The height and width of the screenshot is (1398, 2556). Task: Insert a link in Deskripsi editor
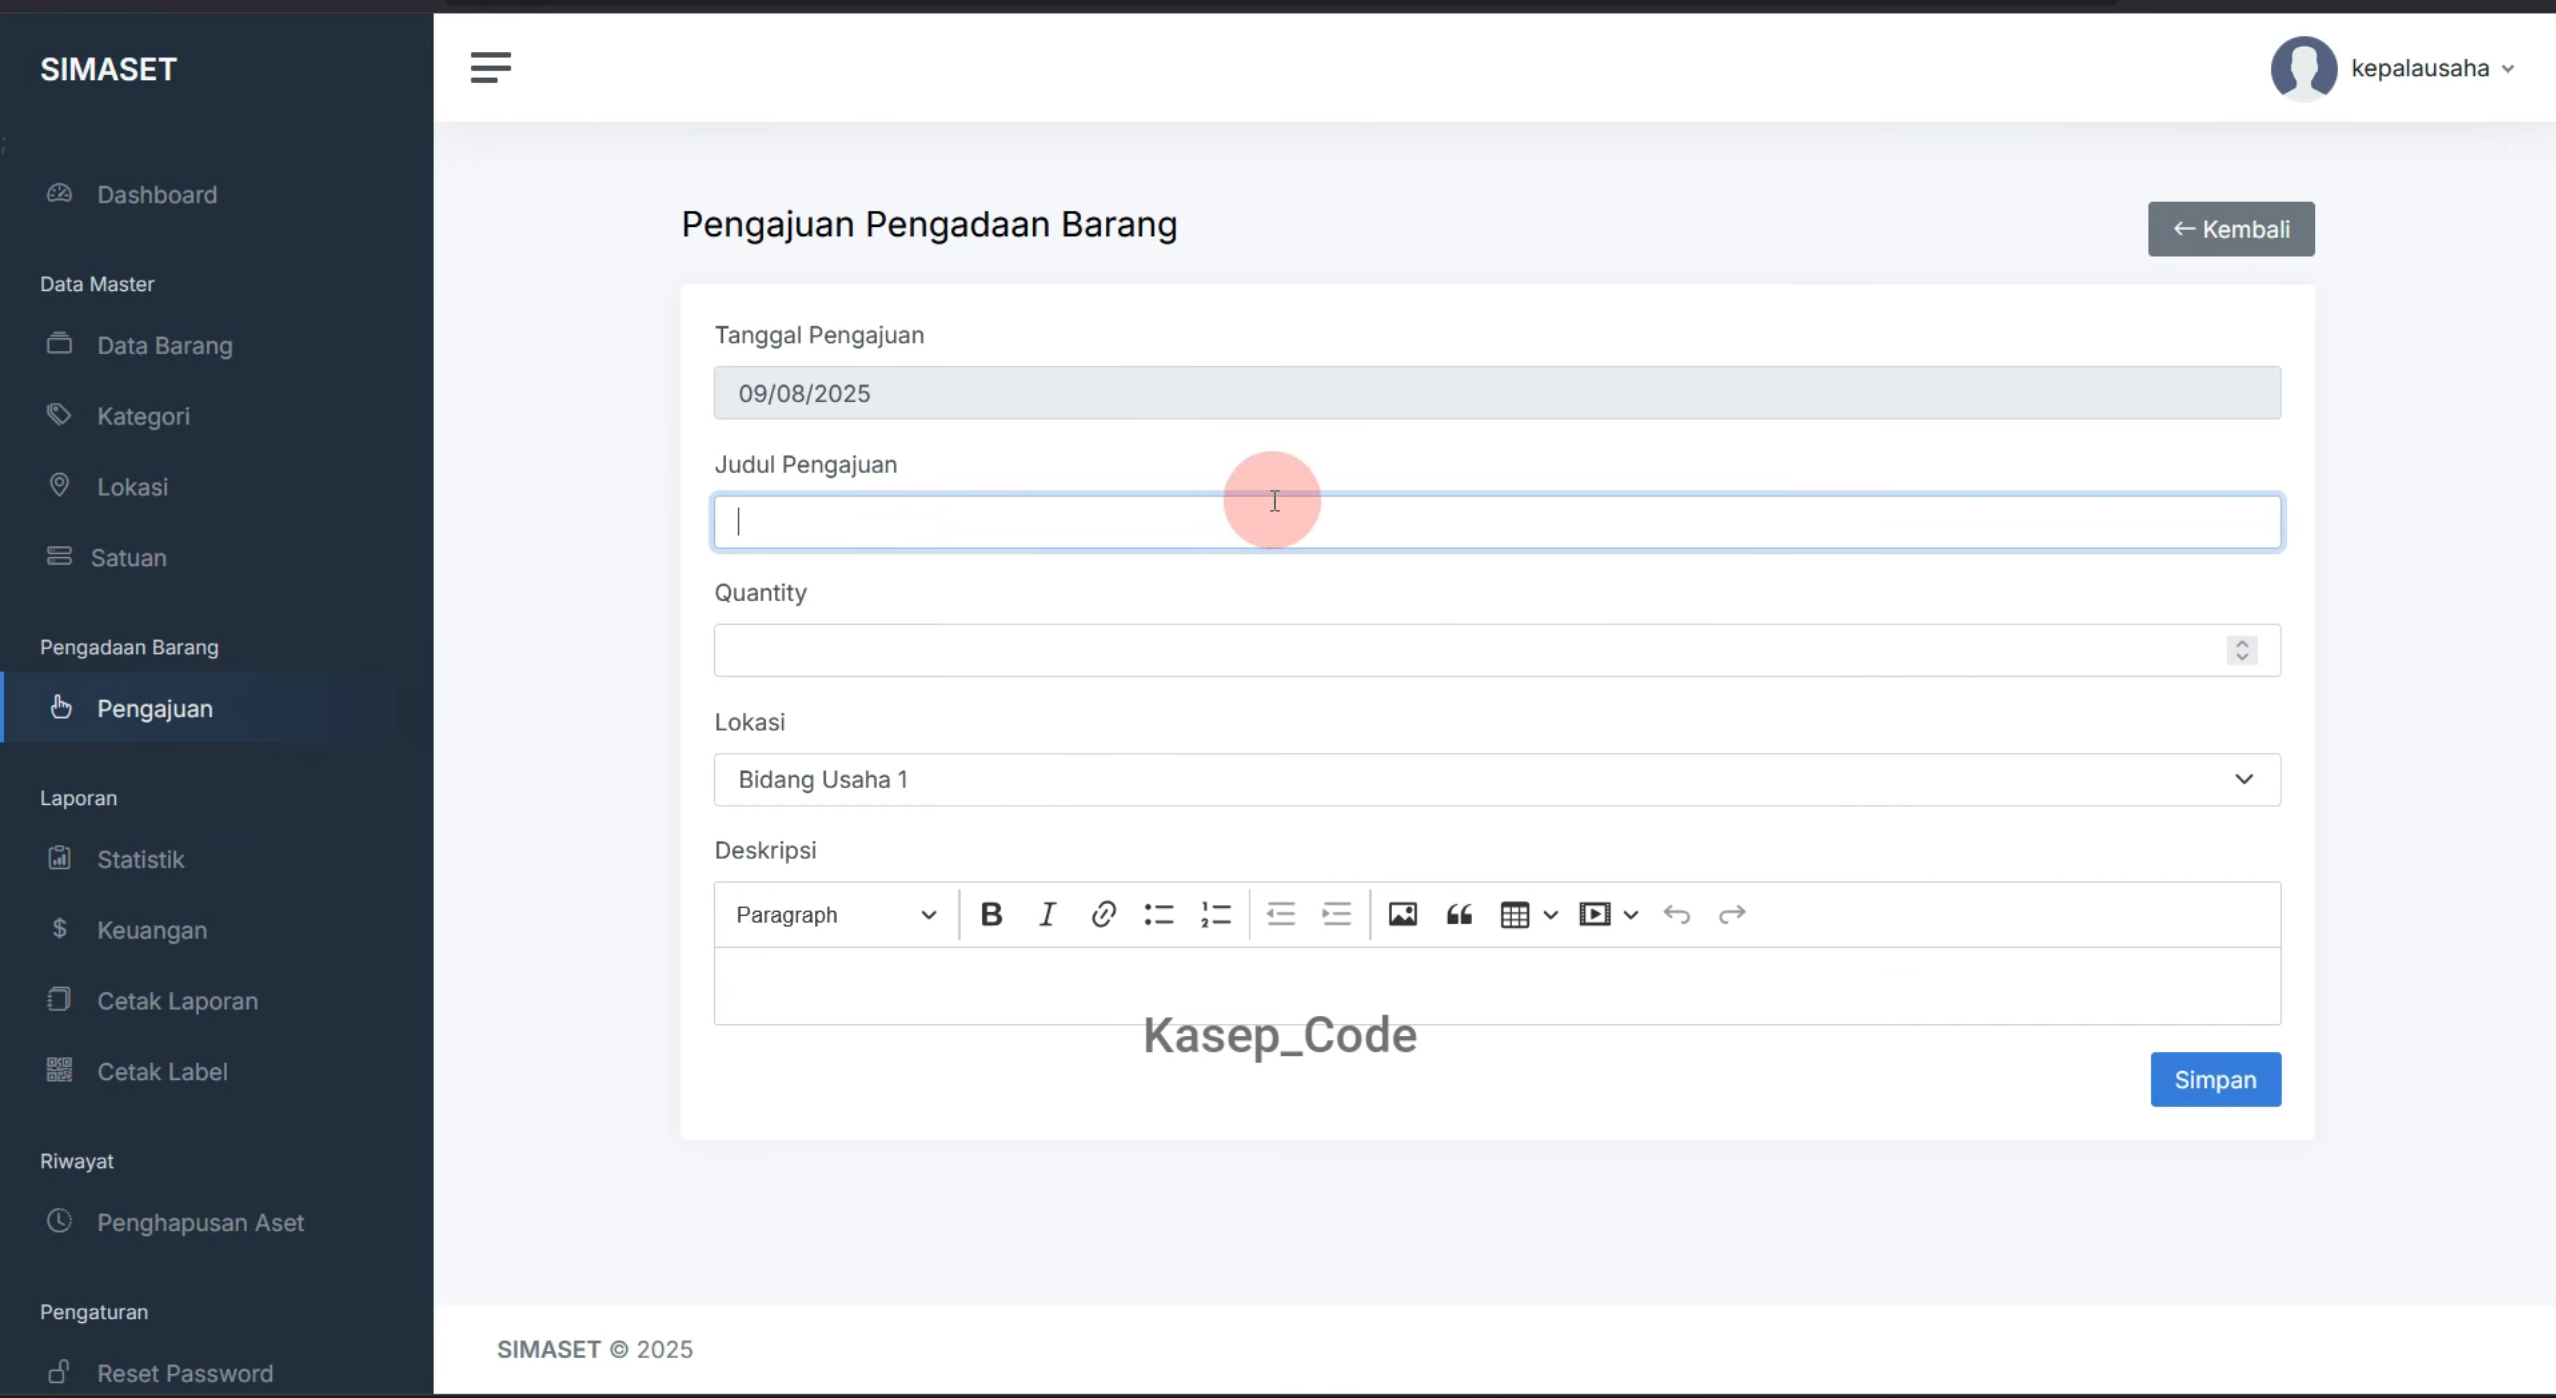1103,914
